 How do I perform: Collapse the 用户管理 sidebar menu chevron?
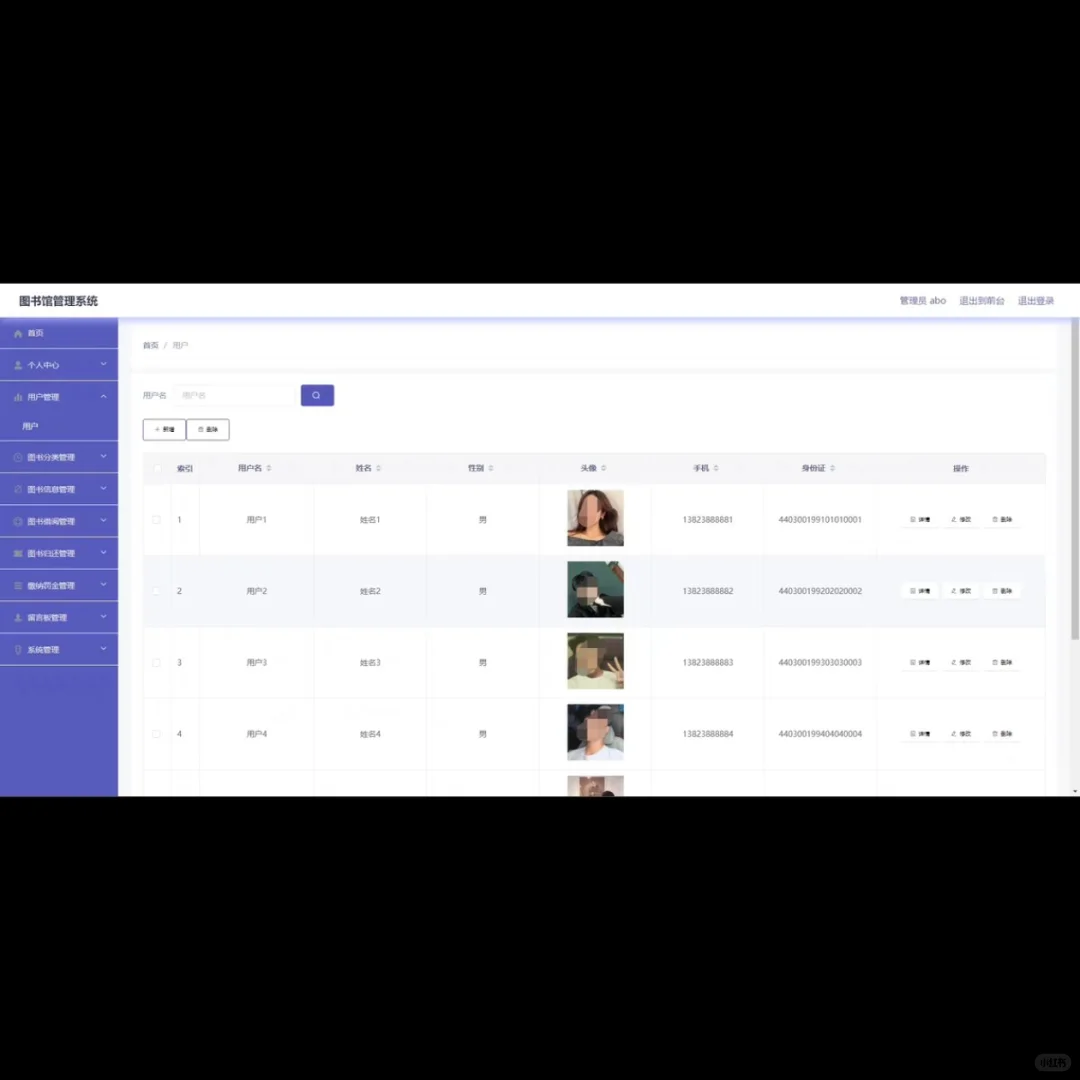[103, 397]
